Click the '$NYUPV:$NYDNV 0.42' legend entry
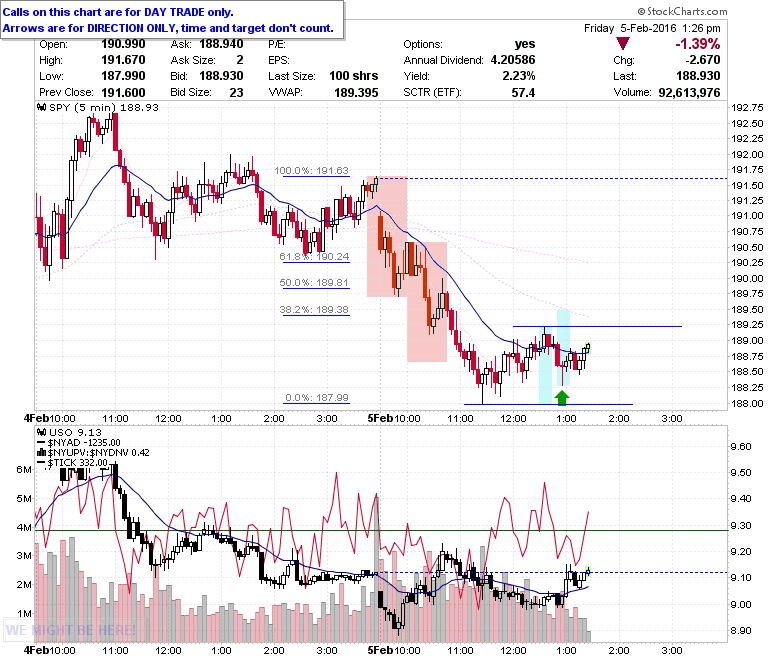Screen dimensions: 780x659 click(x=98, y=453)
